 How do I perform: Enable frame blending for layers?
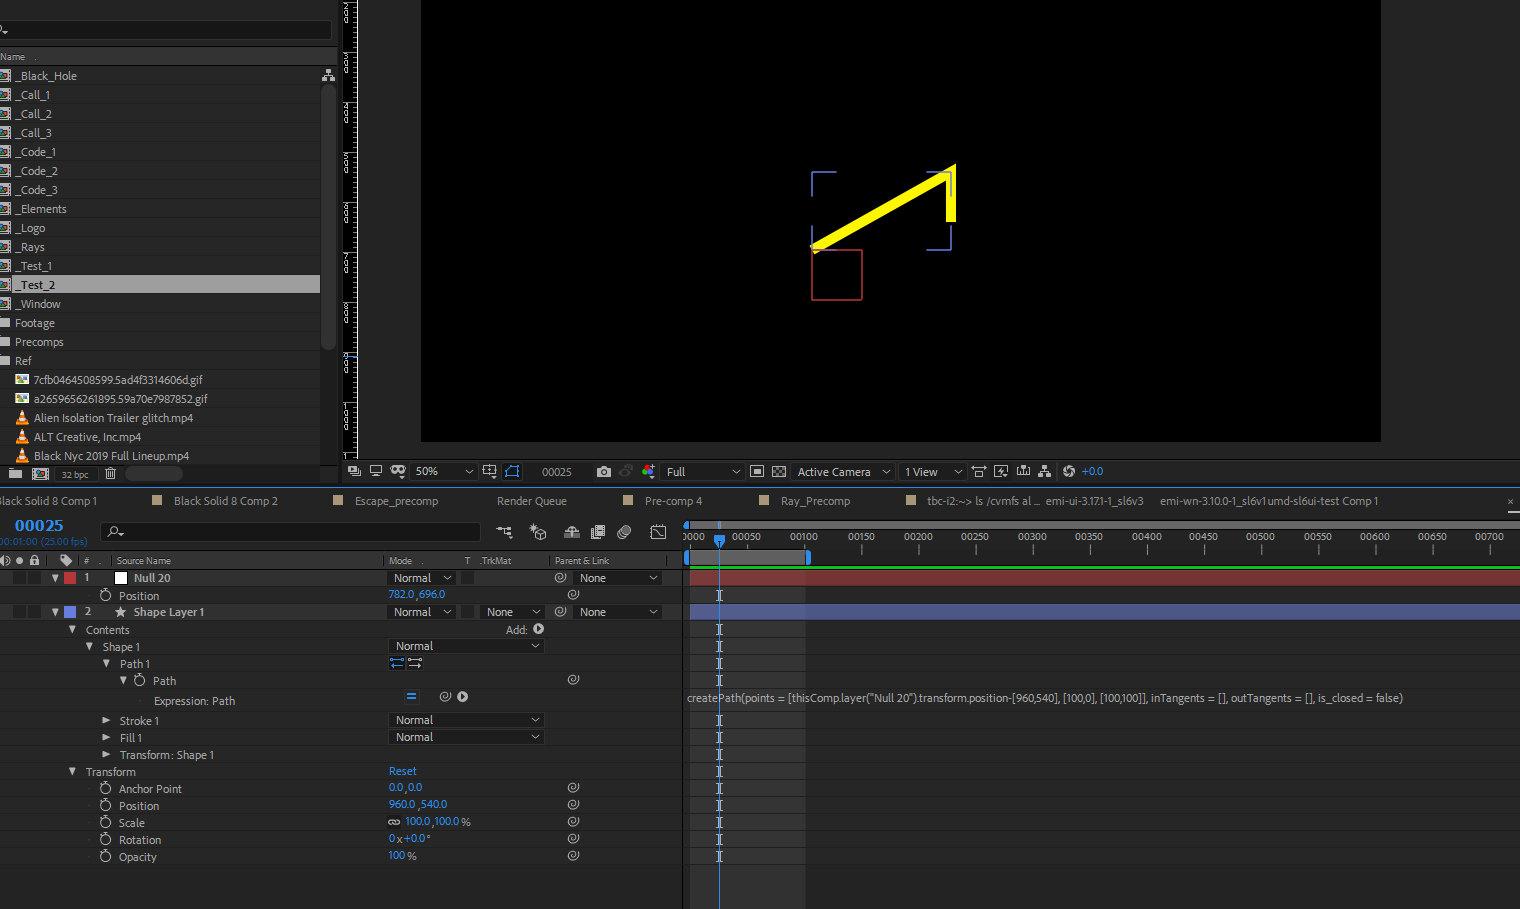[x=598, y=532]
